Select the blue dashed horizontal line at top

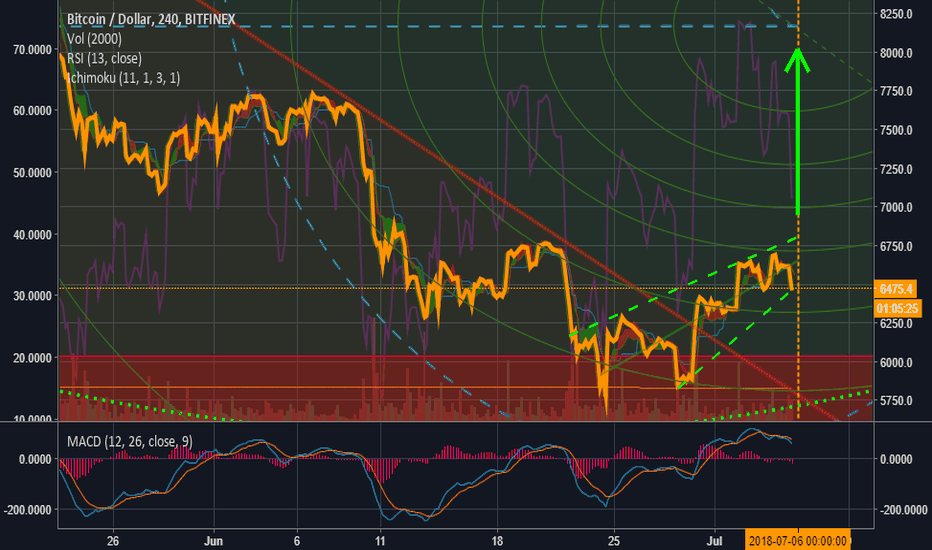(x=428, y=26)
